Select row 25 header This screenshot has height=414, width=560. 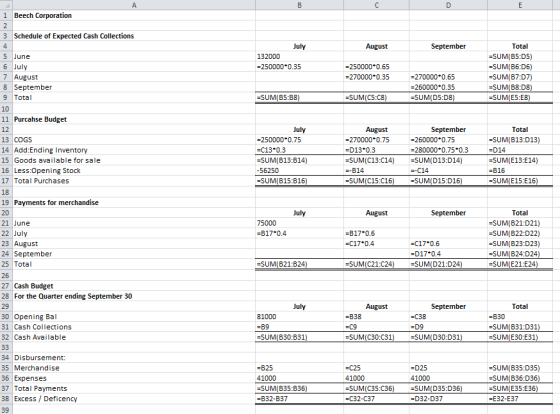[x=6, y=264]
